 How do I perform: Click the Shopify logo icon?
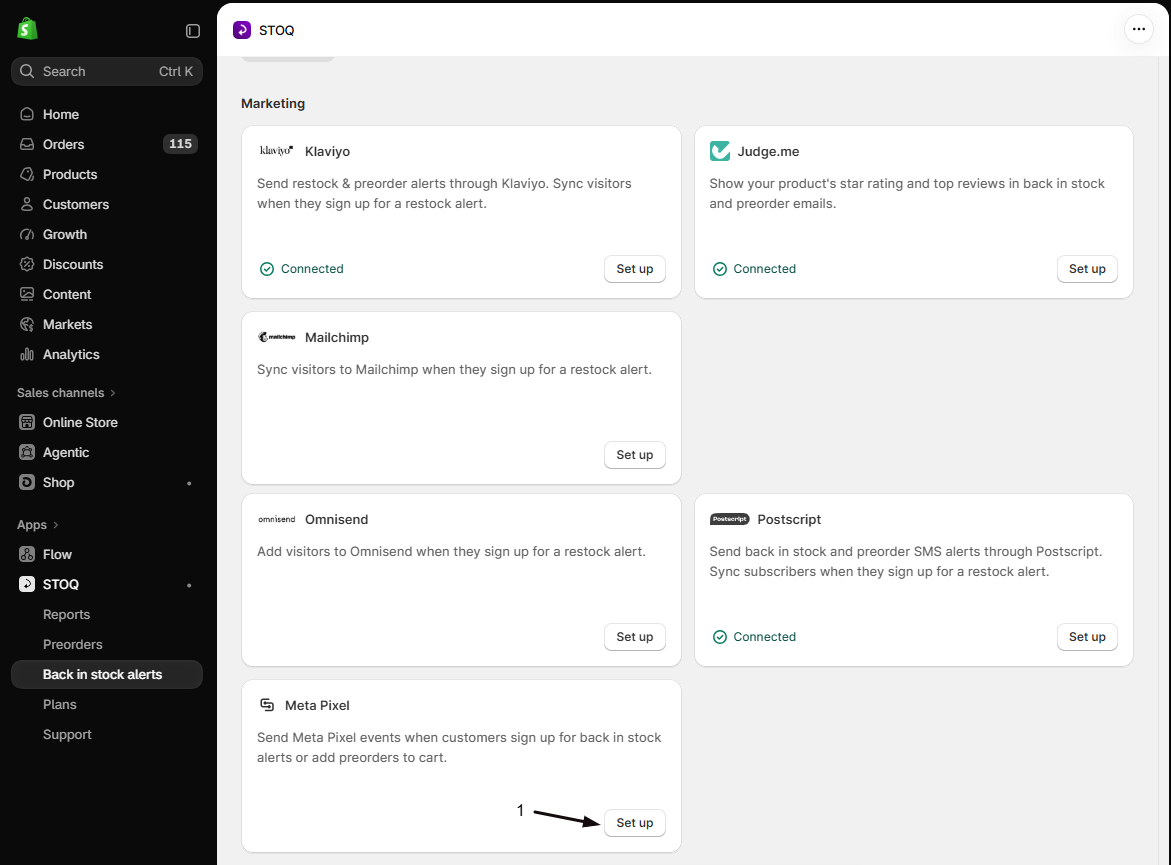click(x=28, y=29)
